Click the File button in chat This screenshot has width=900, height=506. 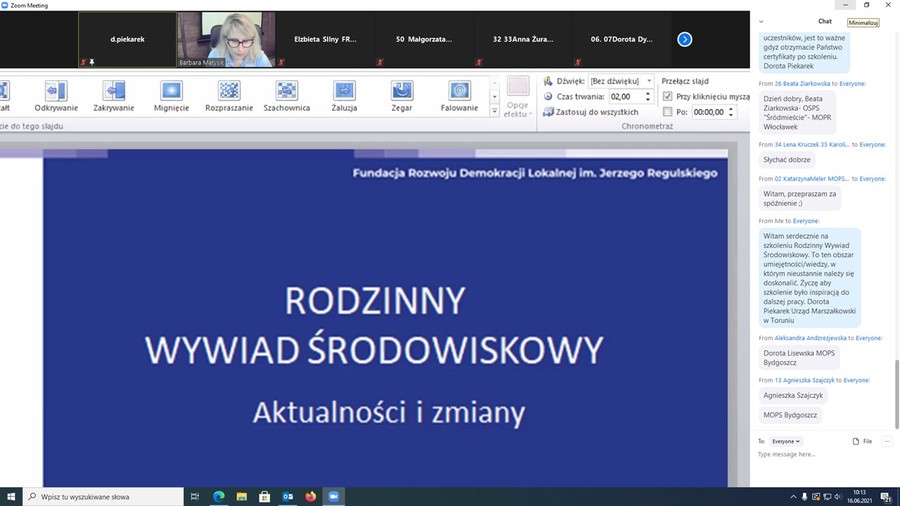click(x=862, y=441)
